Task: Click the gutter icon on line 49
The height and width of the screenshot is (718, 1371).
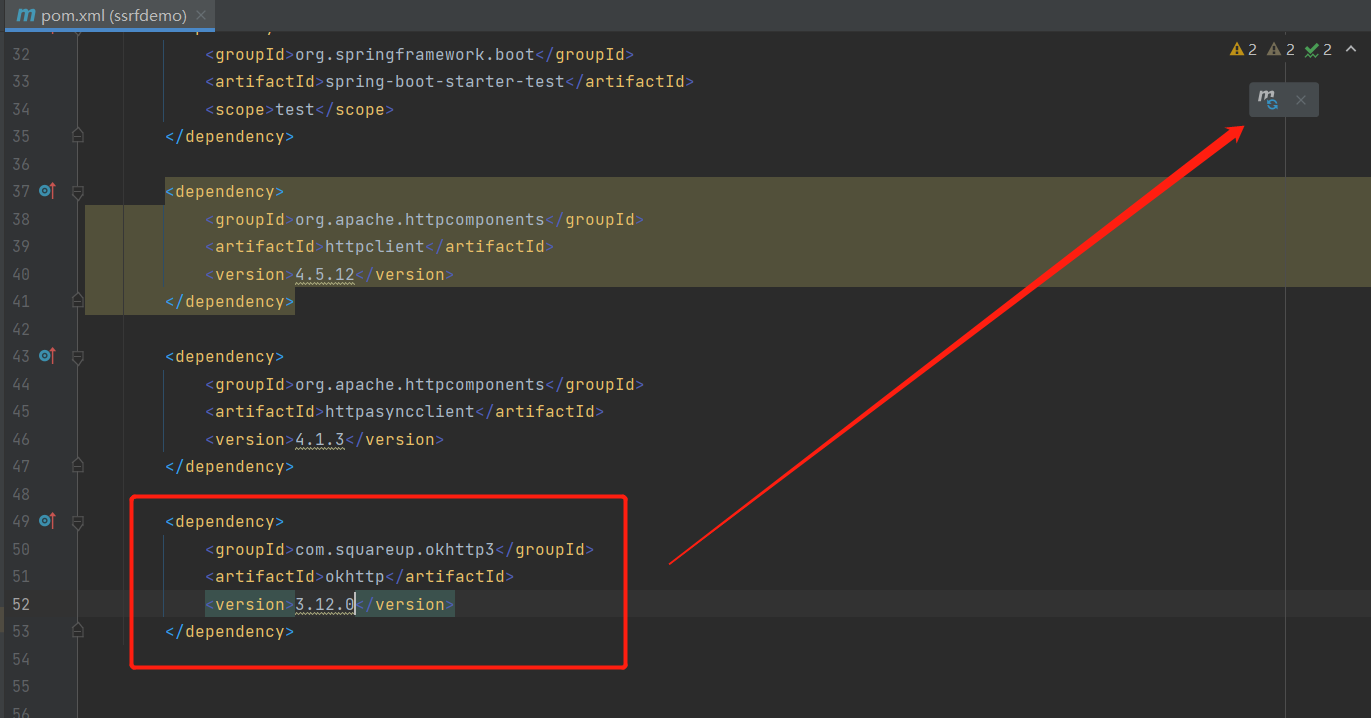Action: [x=46, y=521]
